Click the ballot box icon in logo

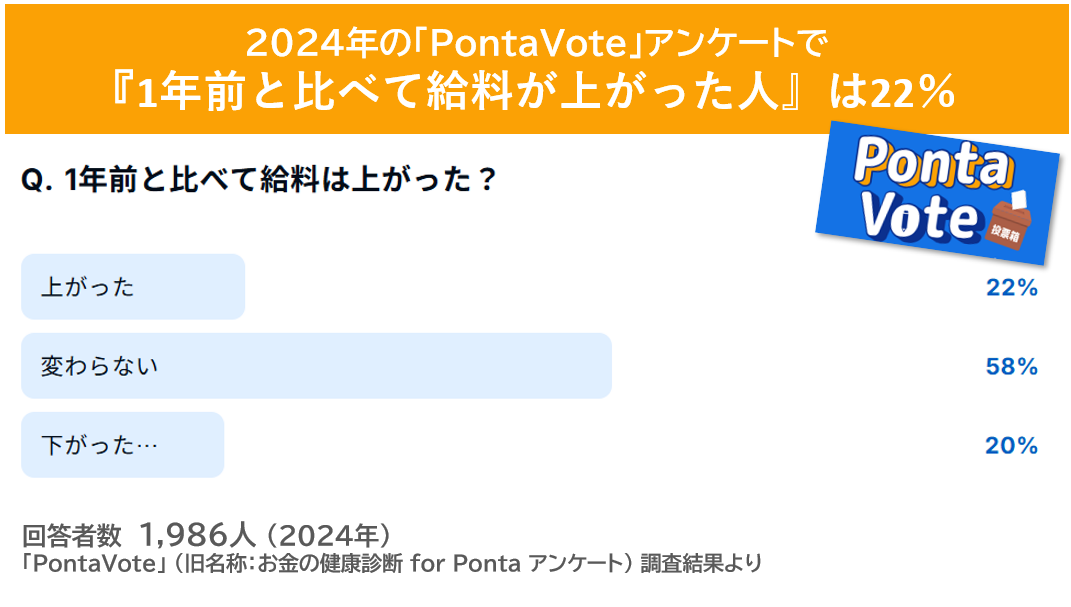pyautogui.click(x=1010, y=220)
